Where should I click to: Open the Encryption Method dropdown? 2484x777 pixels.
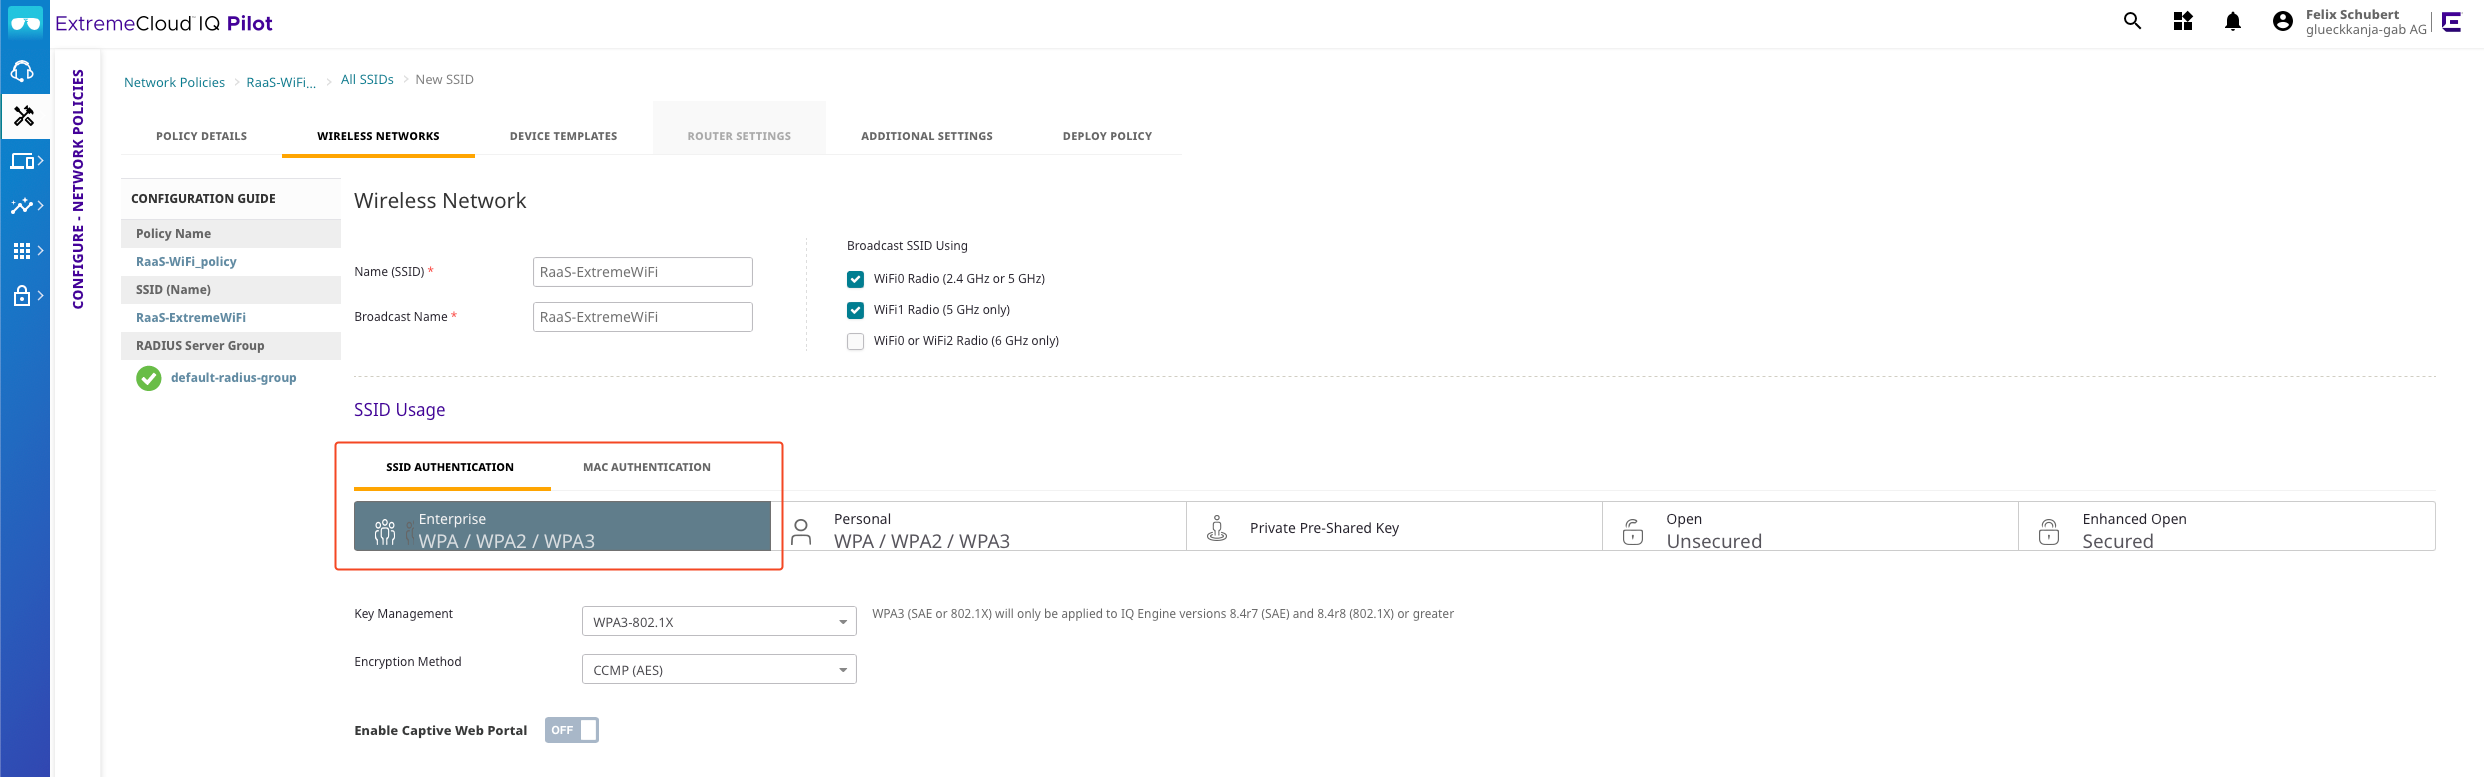tap(719, 669)
